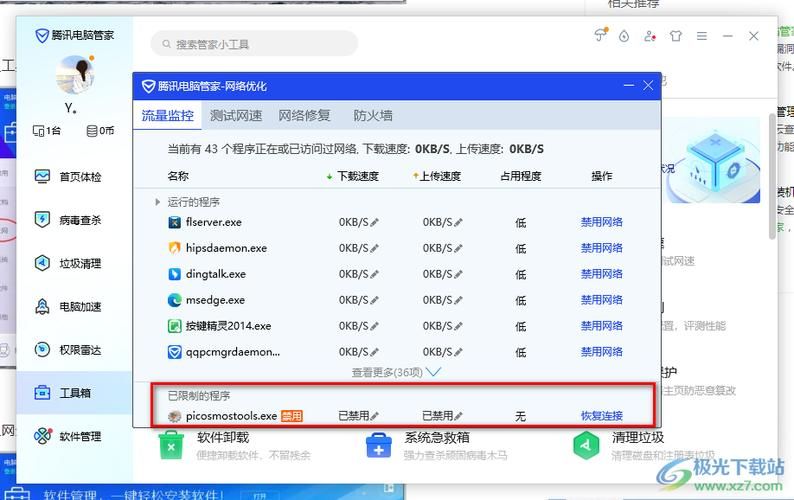
Task: Edit upload speed limit of flserver.exe
Action: (458, 222)
